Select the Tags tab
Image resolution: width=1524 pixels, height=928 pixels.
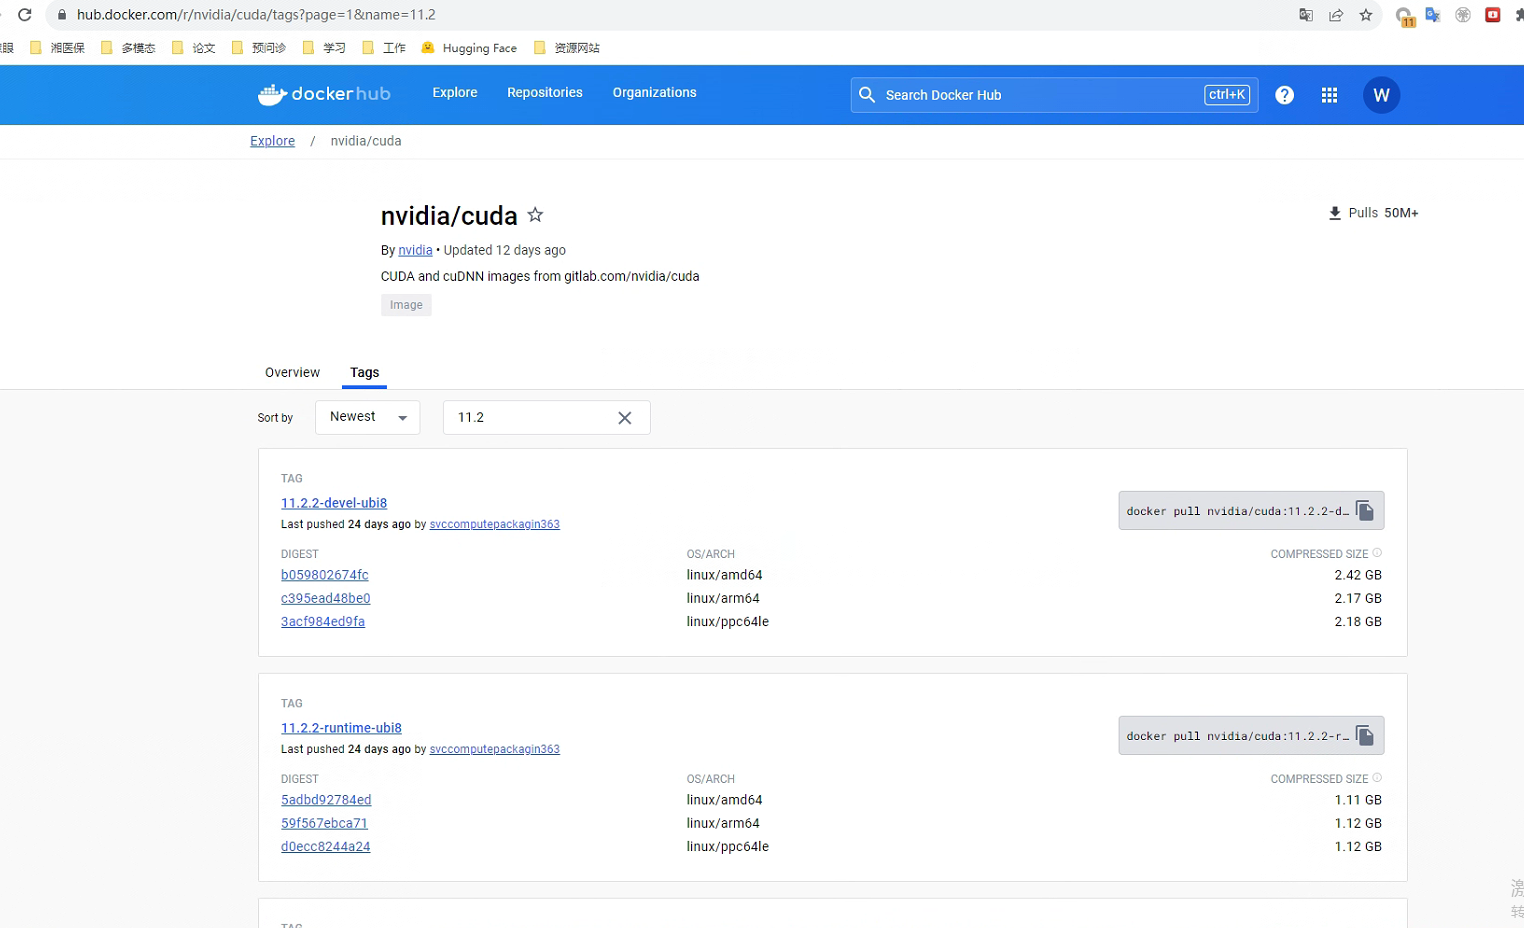(364, 372)
